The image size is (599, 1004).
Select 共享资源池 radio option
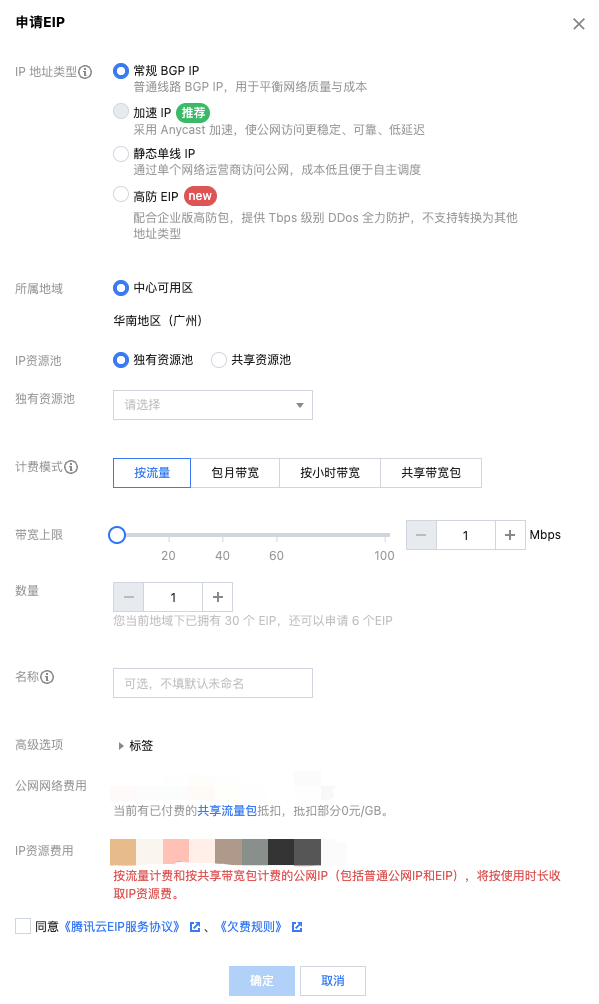(x=218, y=360)
